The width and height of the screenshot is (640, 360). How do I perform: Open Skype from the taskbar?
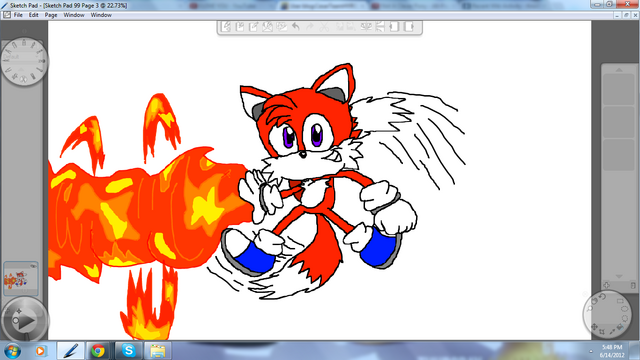129,351
